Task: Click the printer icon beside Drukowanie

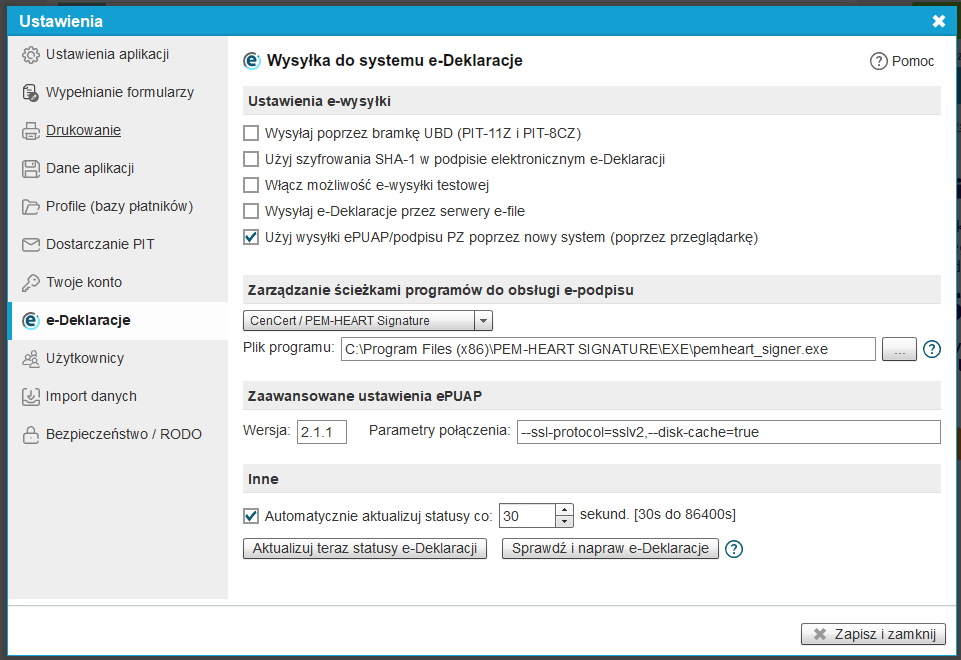Action: click(31, 131)
